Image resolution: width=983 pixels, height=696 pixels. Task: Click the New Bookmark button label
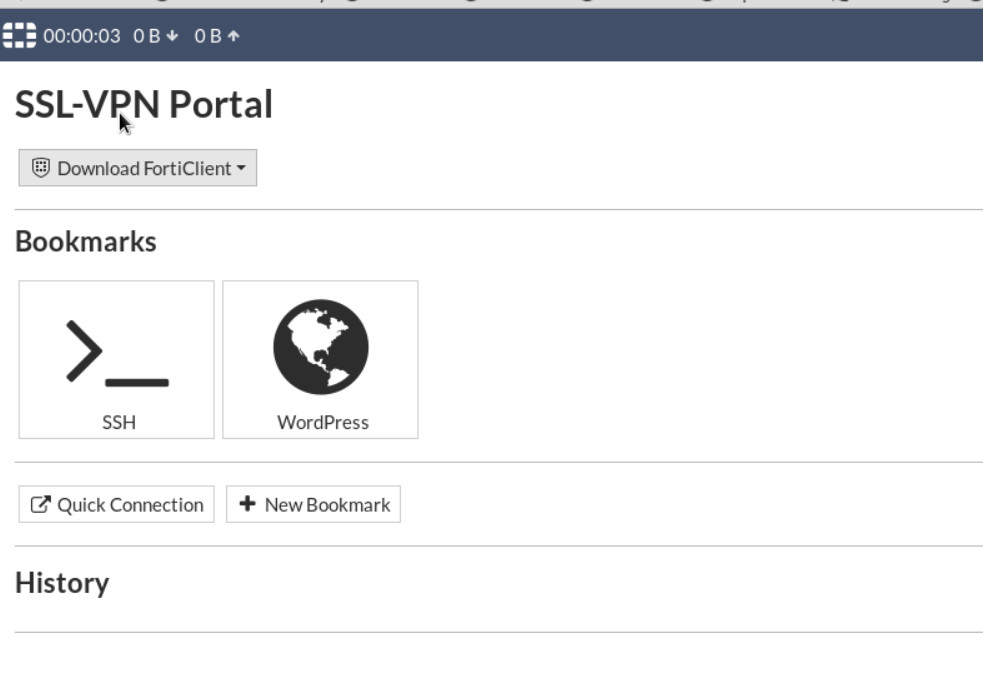pyautogui.click(x=327, y=505)
